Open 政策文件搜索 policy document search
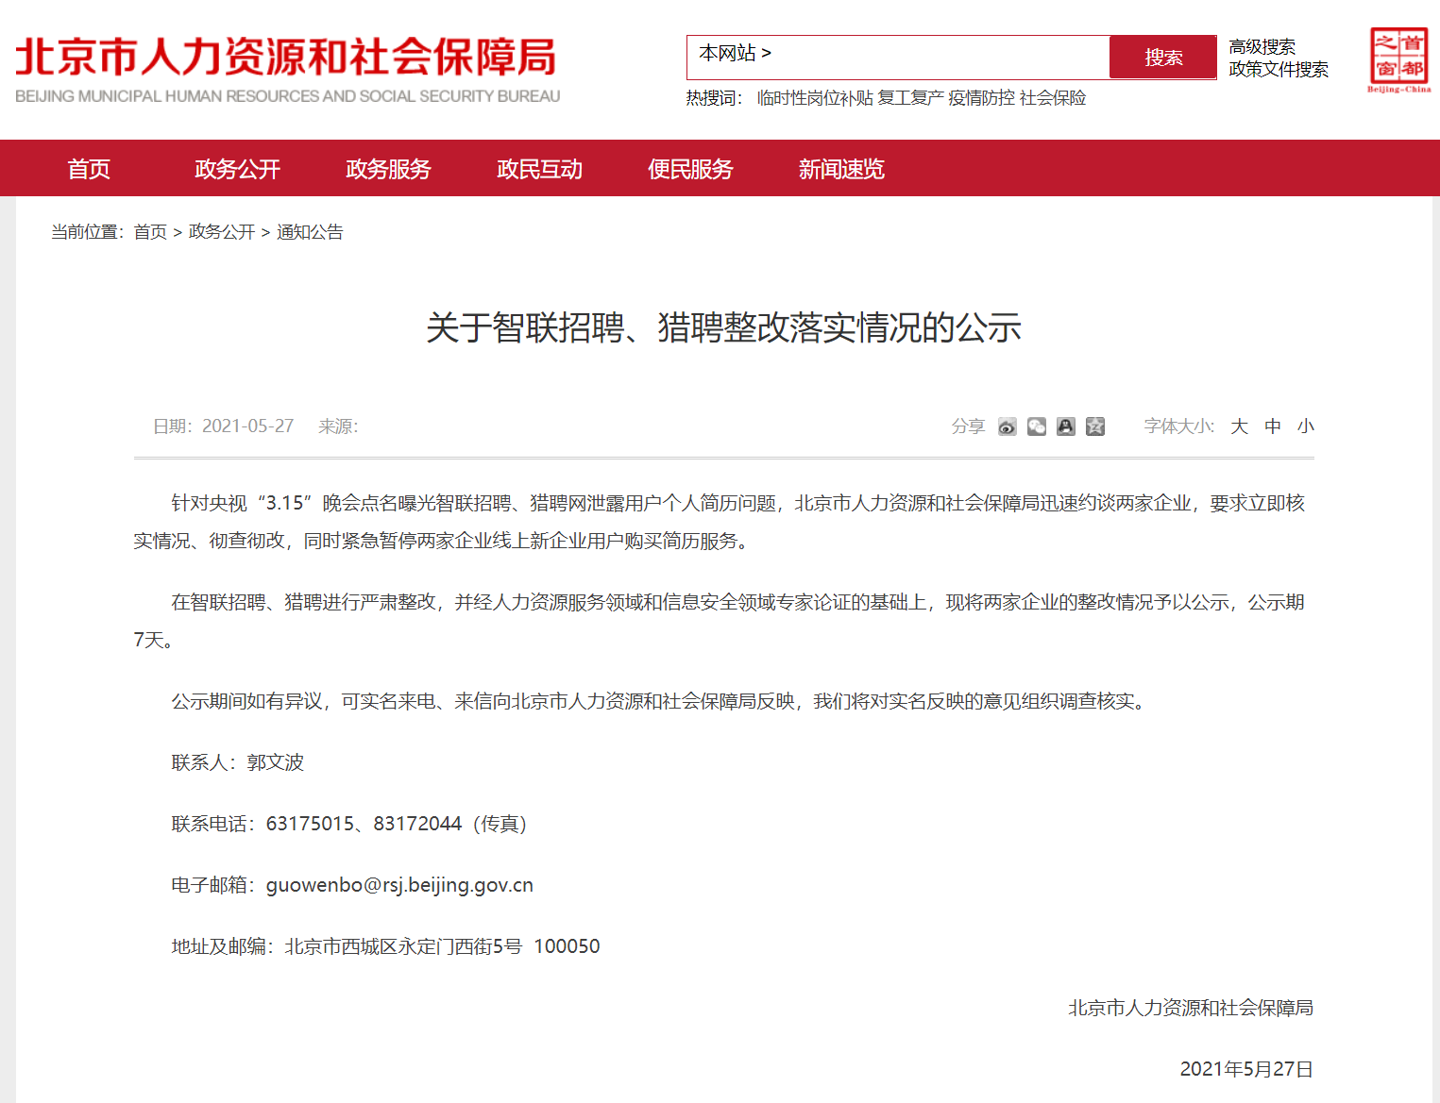The height and width of the screenshot is (1103, 1440). pyautogui.click(x=1278, y=70)
